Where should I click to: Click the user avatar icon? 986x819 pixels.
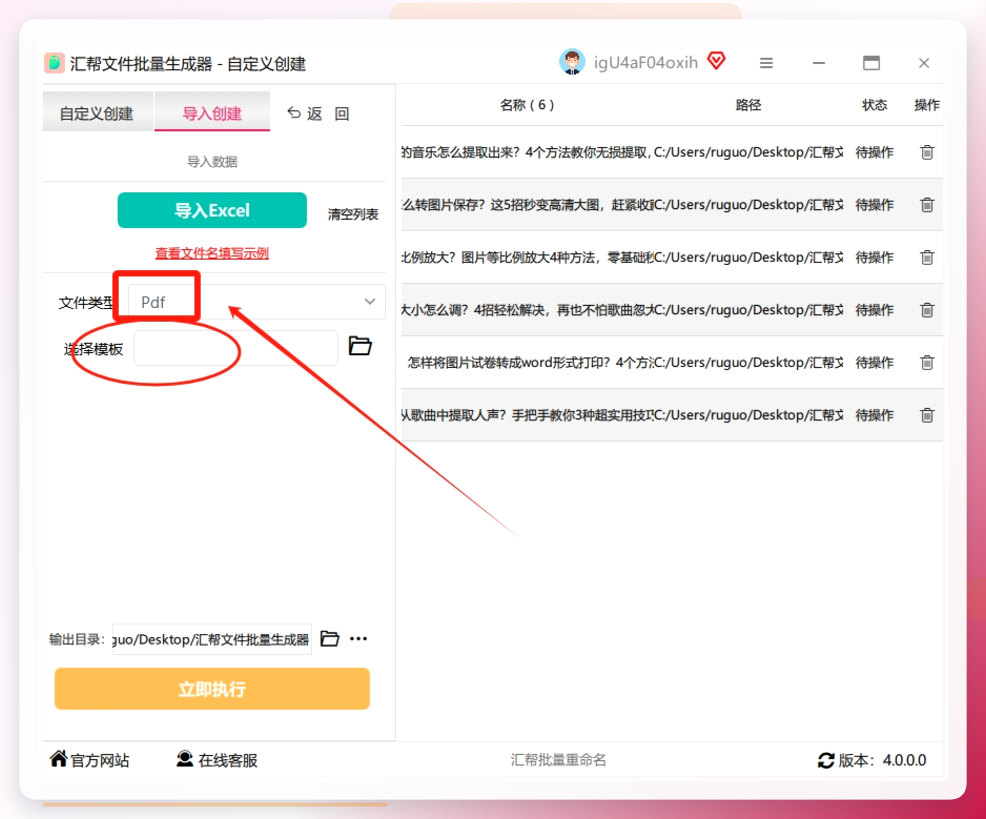[572, 62]
